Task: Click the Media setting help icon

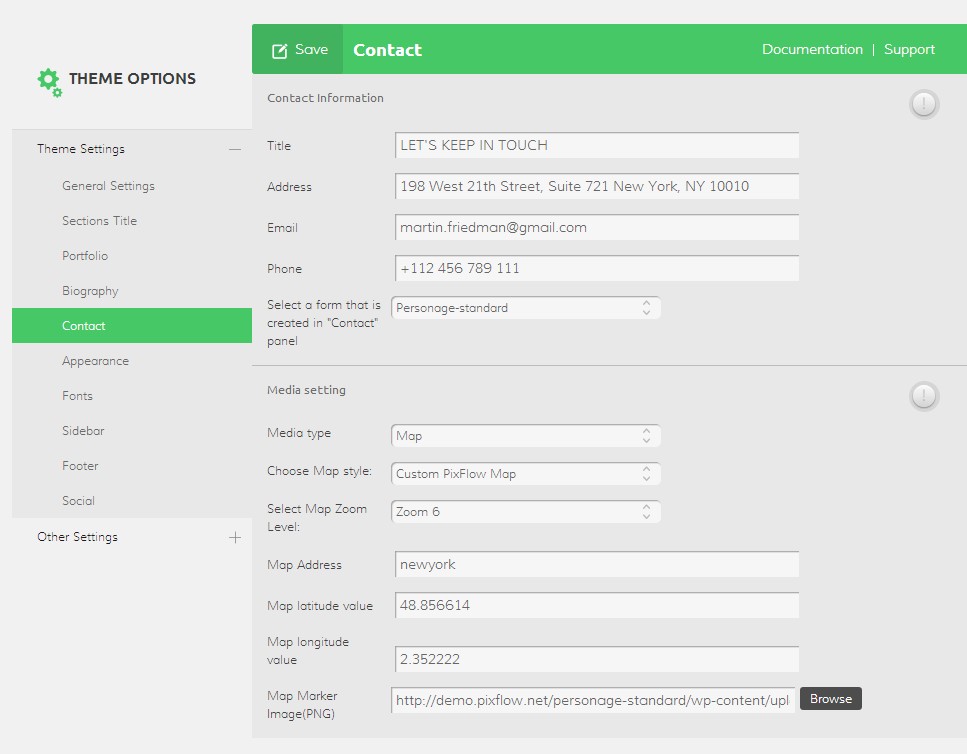Action: tap(924, 396)
